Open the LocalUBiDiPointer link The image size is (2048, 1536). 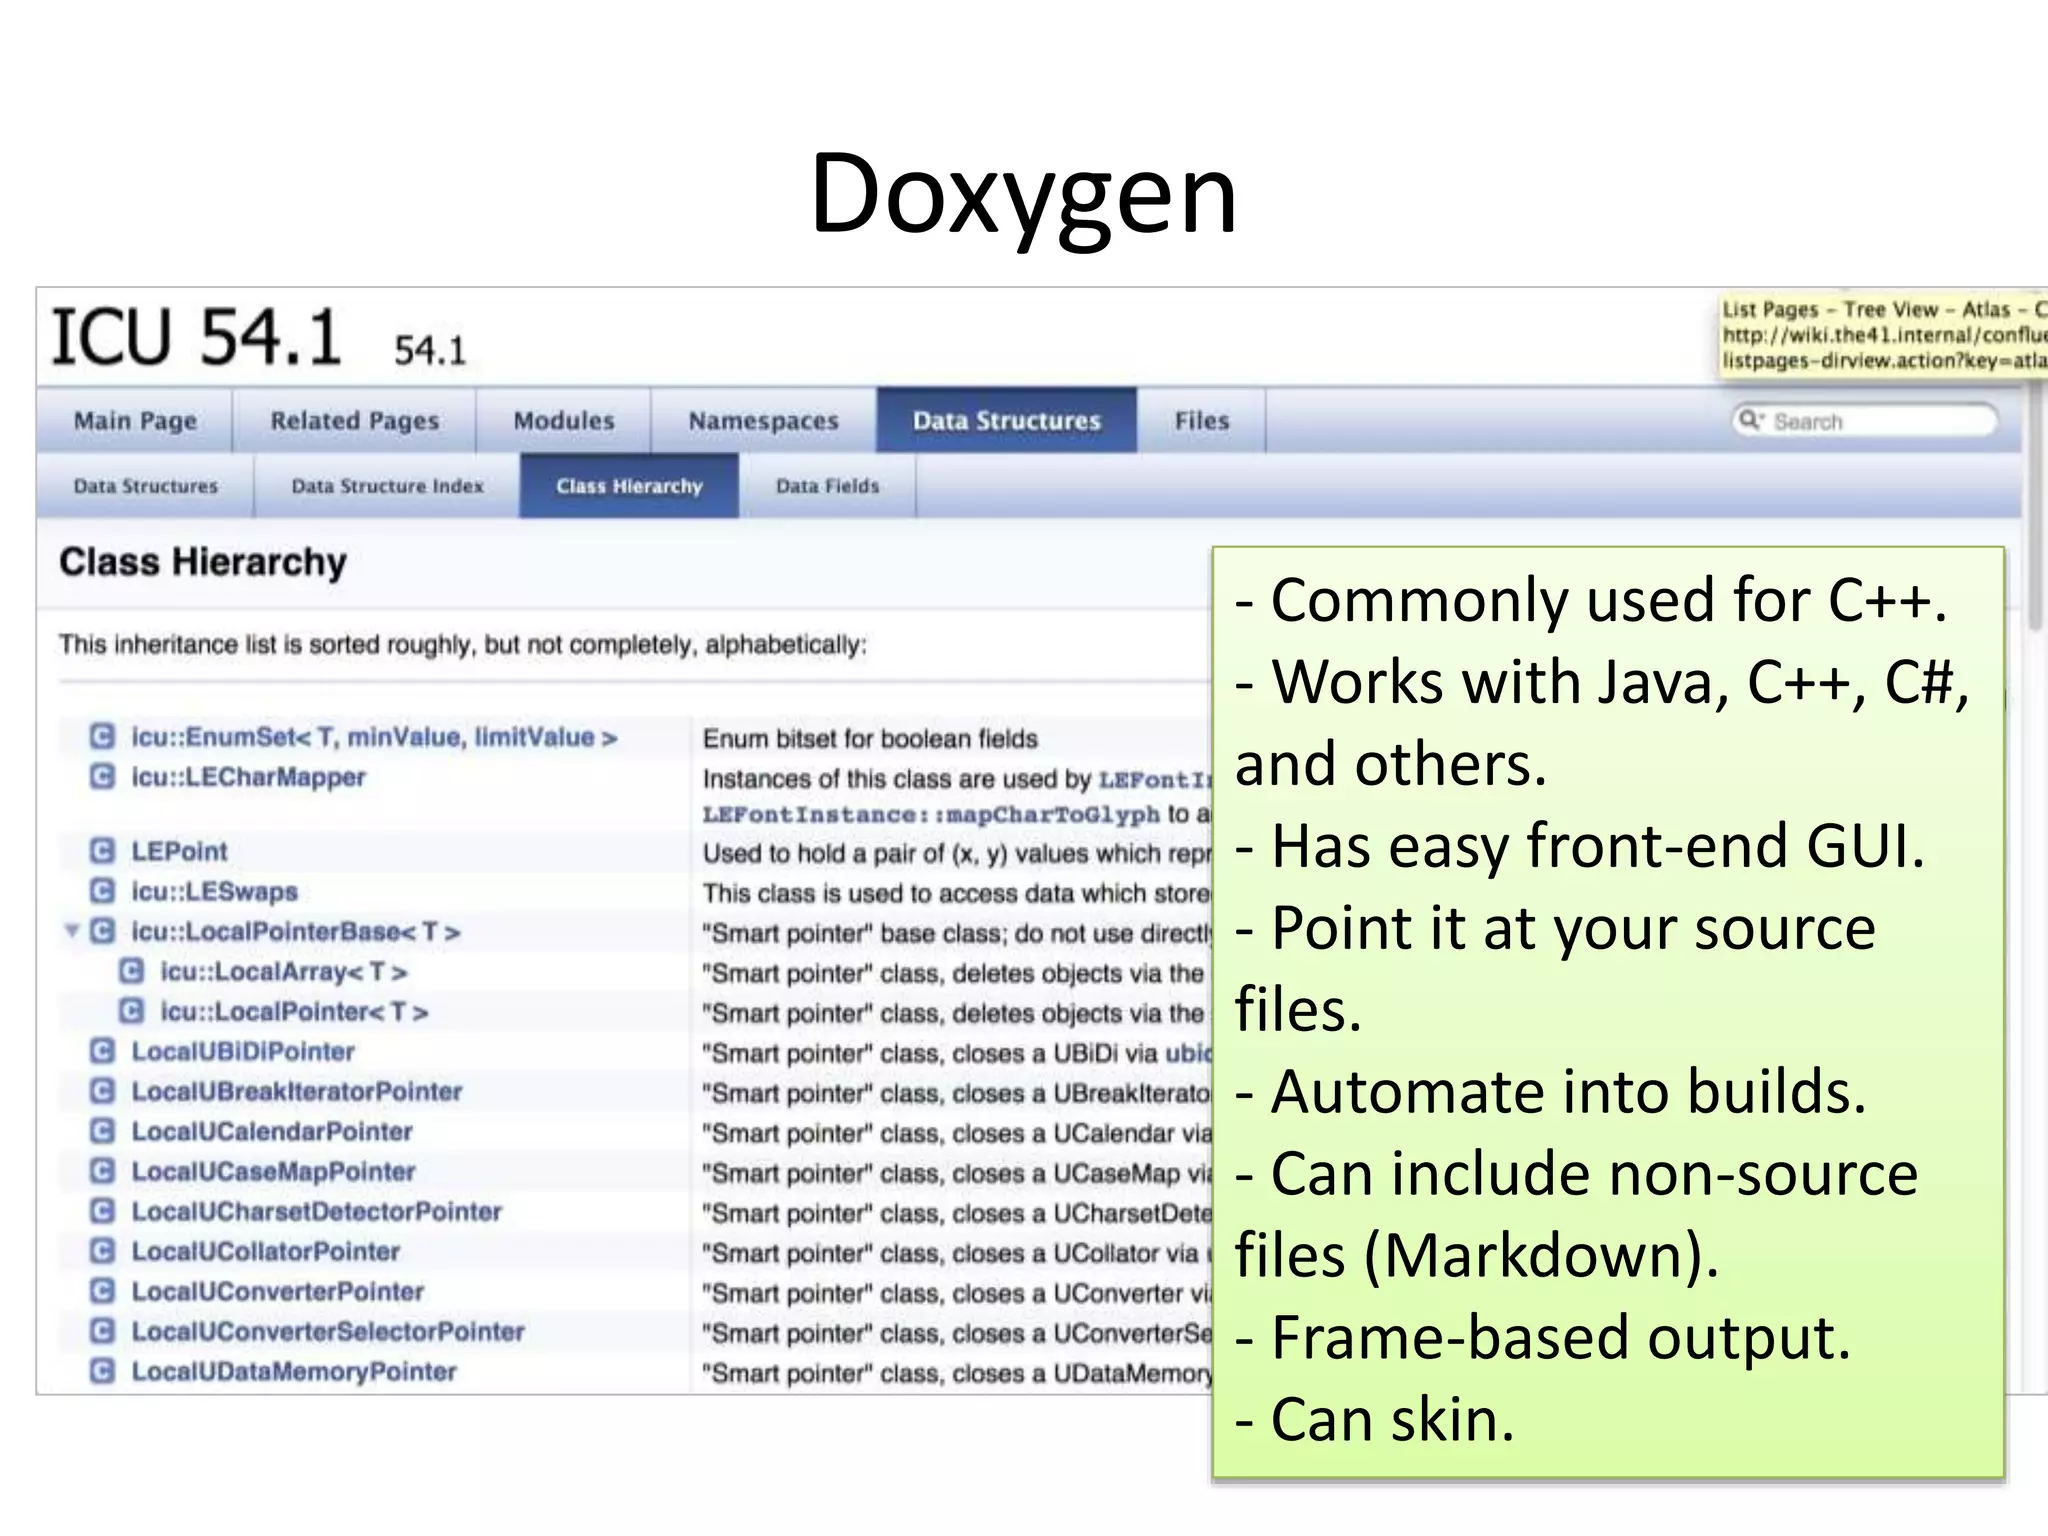point(243,1051)
